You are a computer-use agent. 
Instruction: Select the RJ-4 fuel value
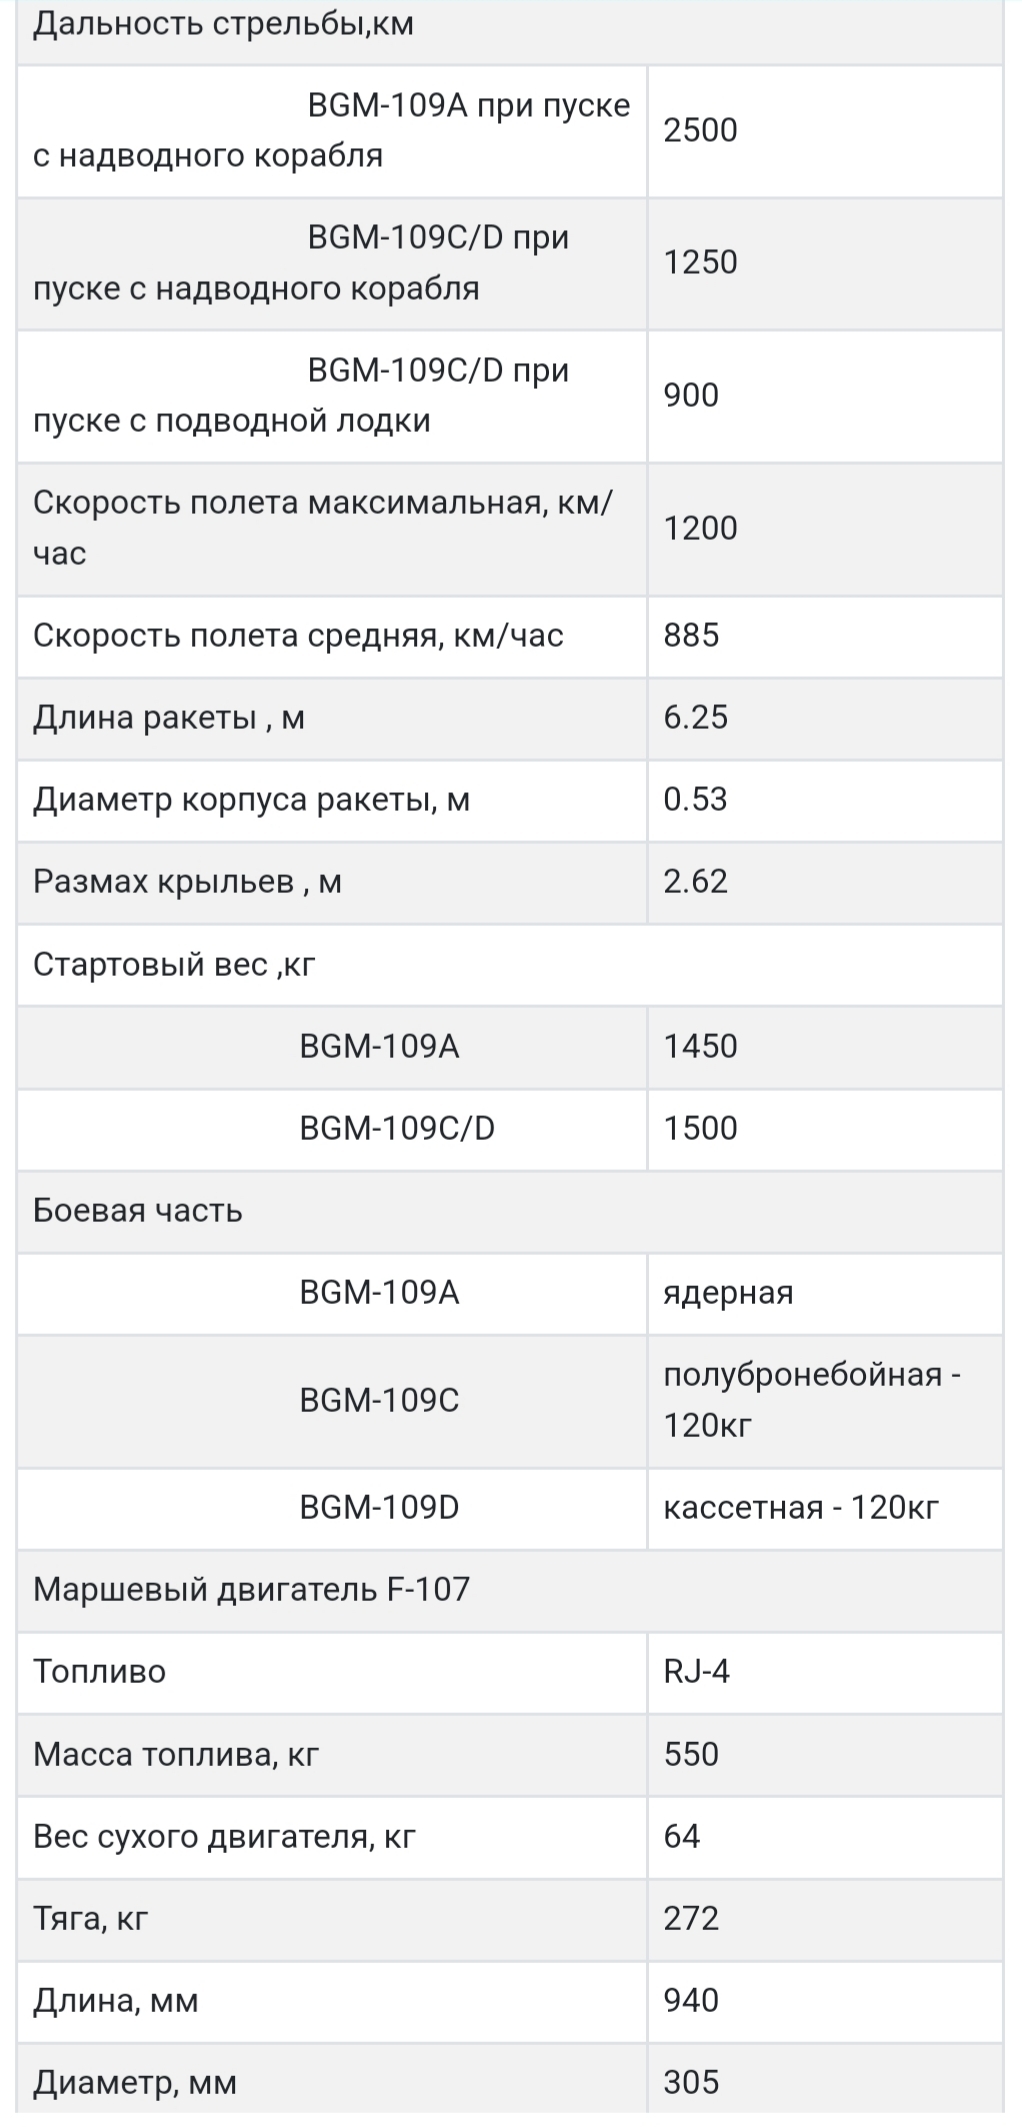coord(696,1671)
